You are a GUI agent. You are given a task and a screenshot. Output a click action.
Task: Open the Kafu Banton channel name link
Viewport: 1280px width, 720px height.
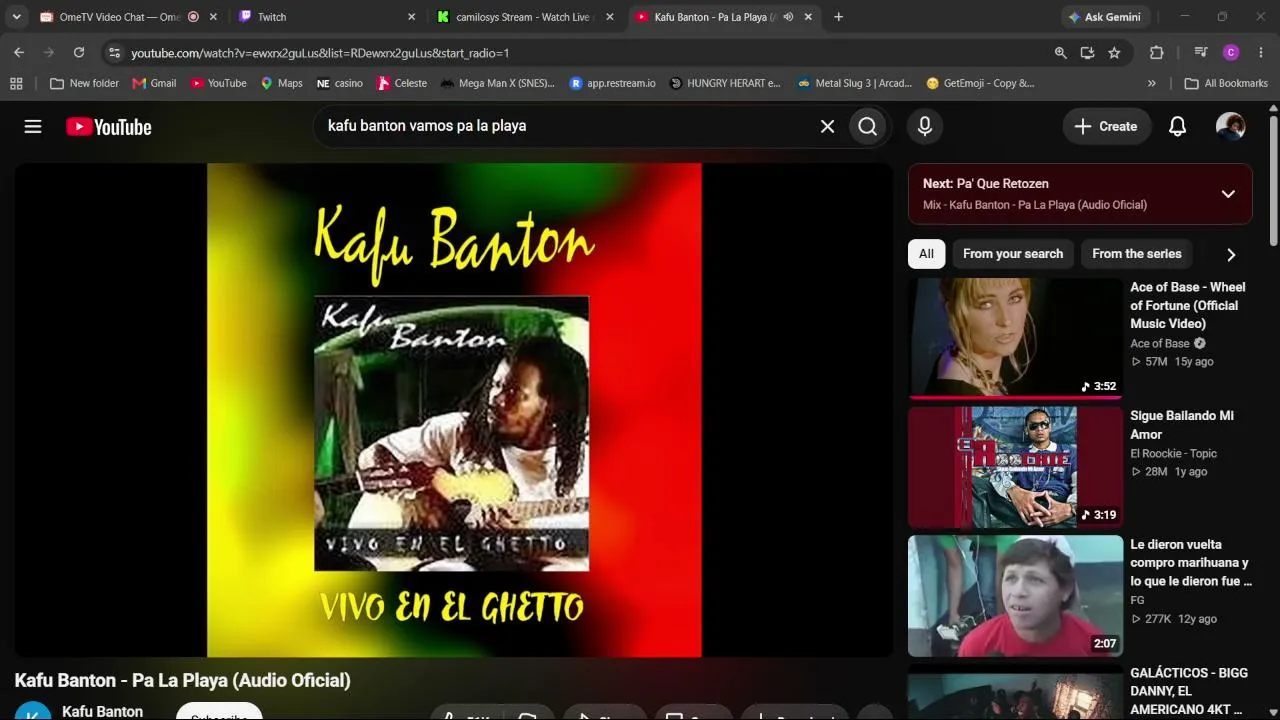(x=102, y=712)
